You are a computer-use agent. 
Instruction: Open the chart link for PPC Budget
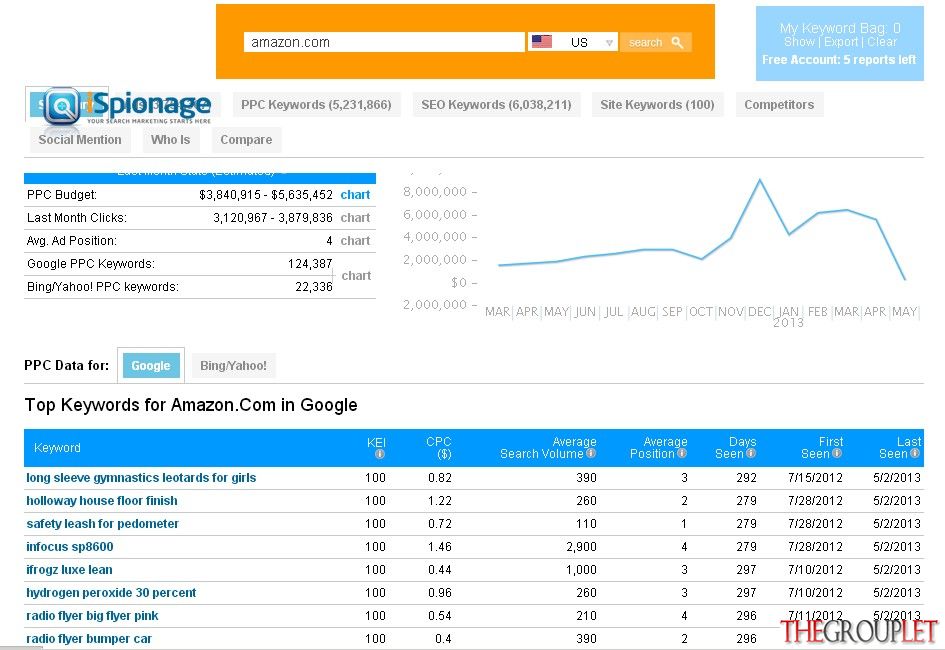[x=355, y=195]
